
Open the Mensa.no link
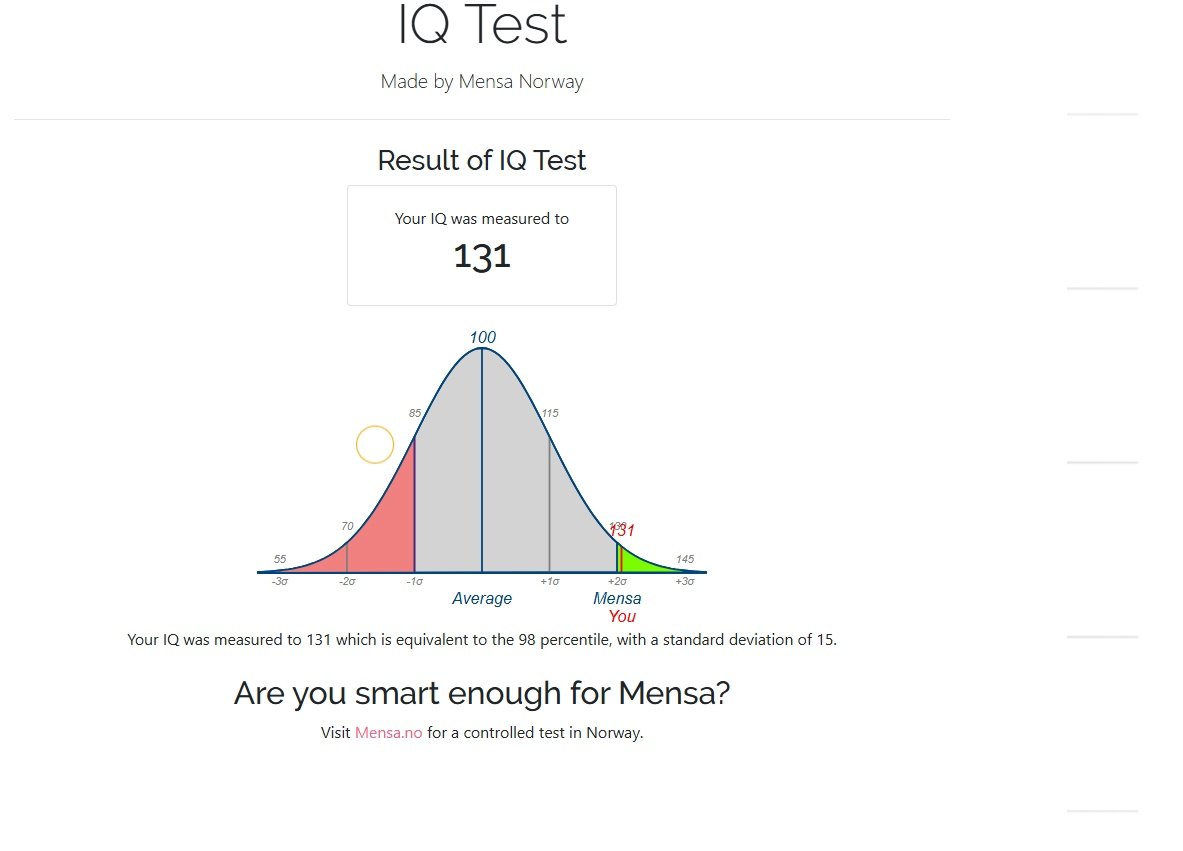click(x=389, y=733)
